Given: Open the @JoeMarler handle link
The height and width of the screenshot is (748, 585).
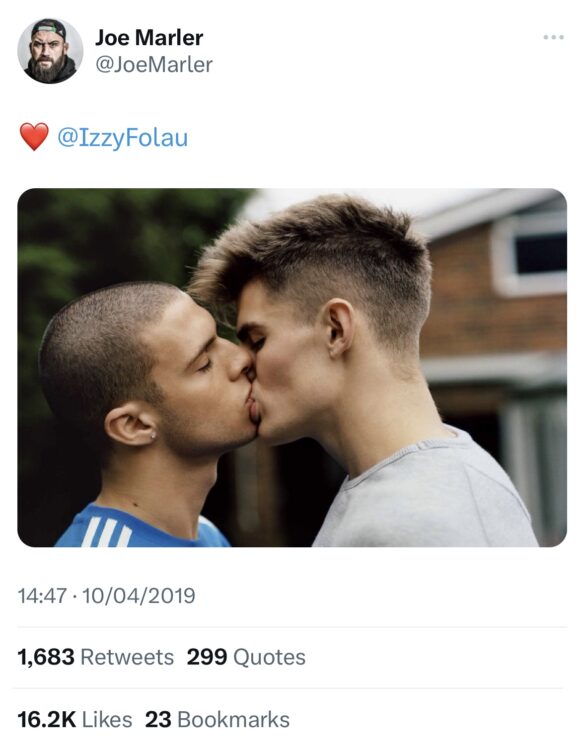Looking at the screenshot, I should click(x=154, y=65).
